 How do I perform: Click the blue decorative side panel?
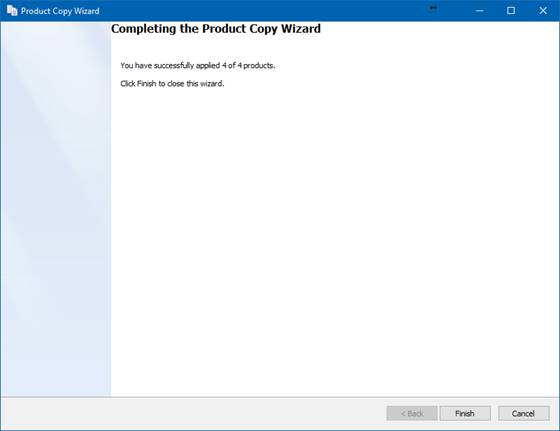click(x=56, y=209)
